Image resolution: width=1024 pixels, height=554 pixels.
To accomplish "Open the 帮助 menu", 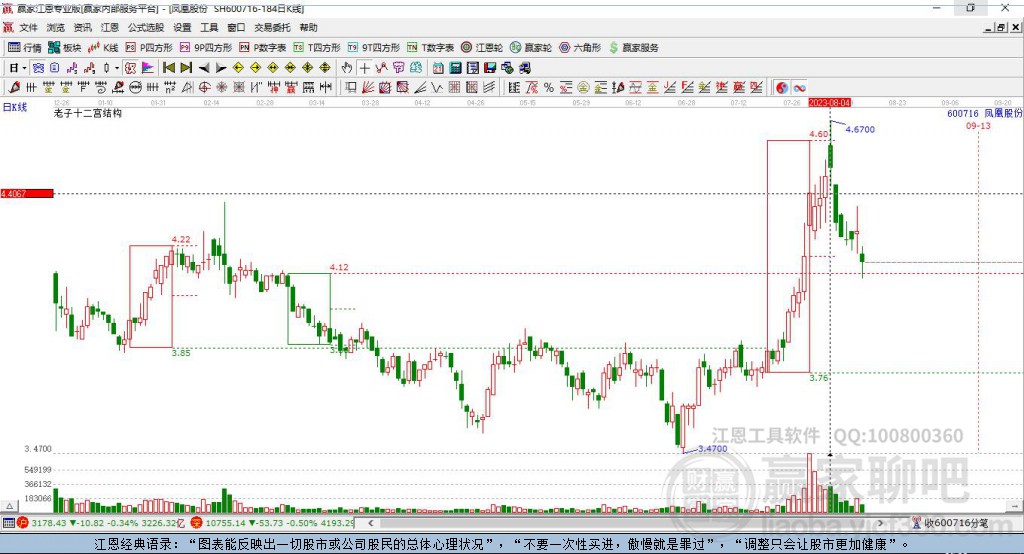I will (x=308, y=27).
